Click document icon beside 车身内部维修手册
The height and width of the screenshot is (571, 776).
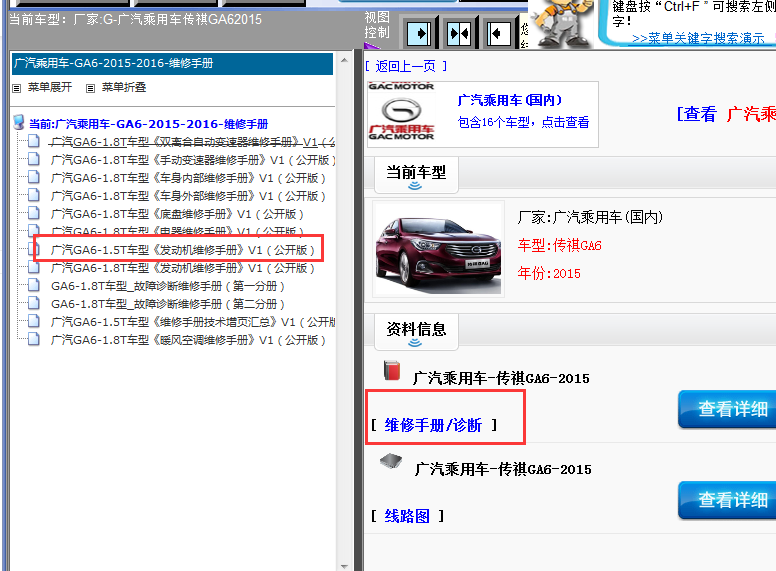[x=34, y=177]
